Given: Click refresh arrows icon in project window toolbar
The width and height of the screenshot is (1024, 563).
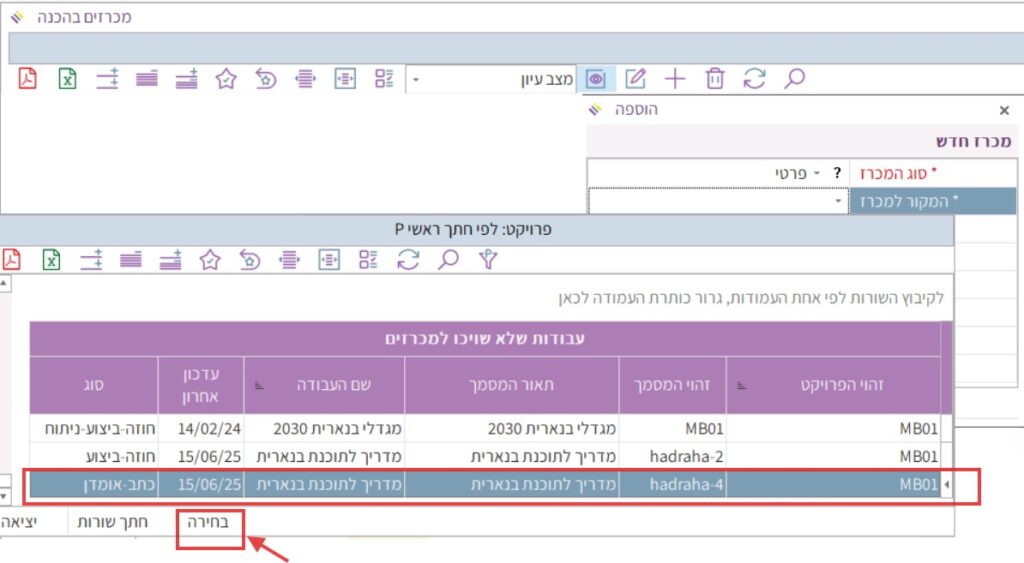Looking at the screenshot, I should point(407,261).
